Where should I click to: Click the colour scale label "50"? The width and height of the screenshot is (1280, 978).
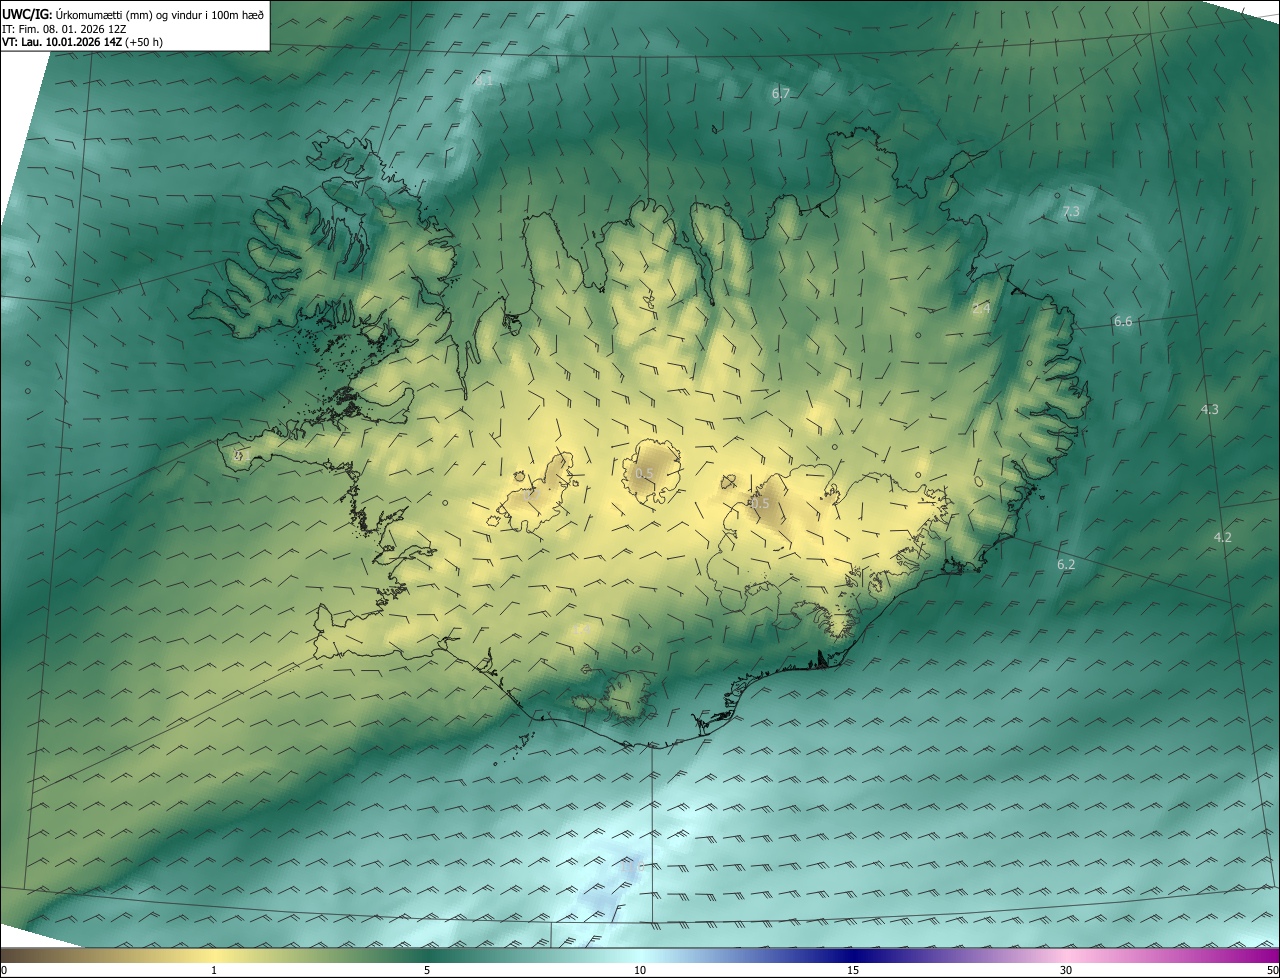pos(1272,970)
